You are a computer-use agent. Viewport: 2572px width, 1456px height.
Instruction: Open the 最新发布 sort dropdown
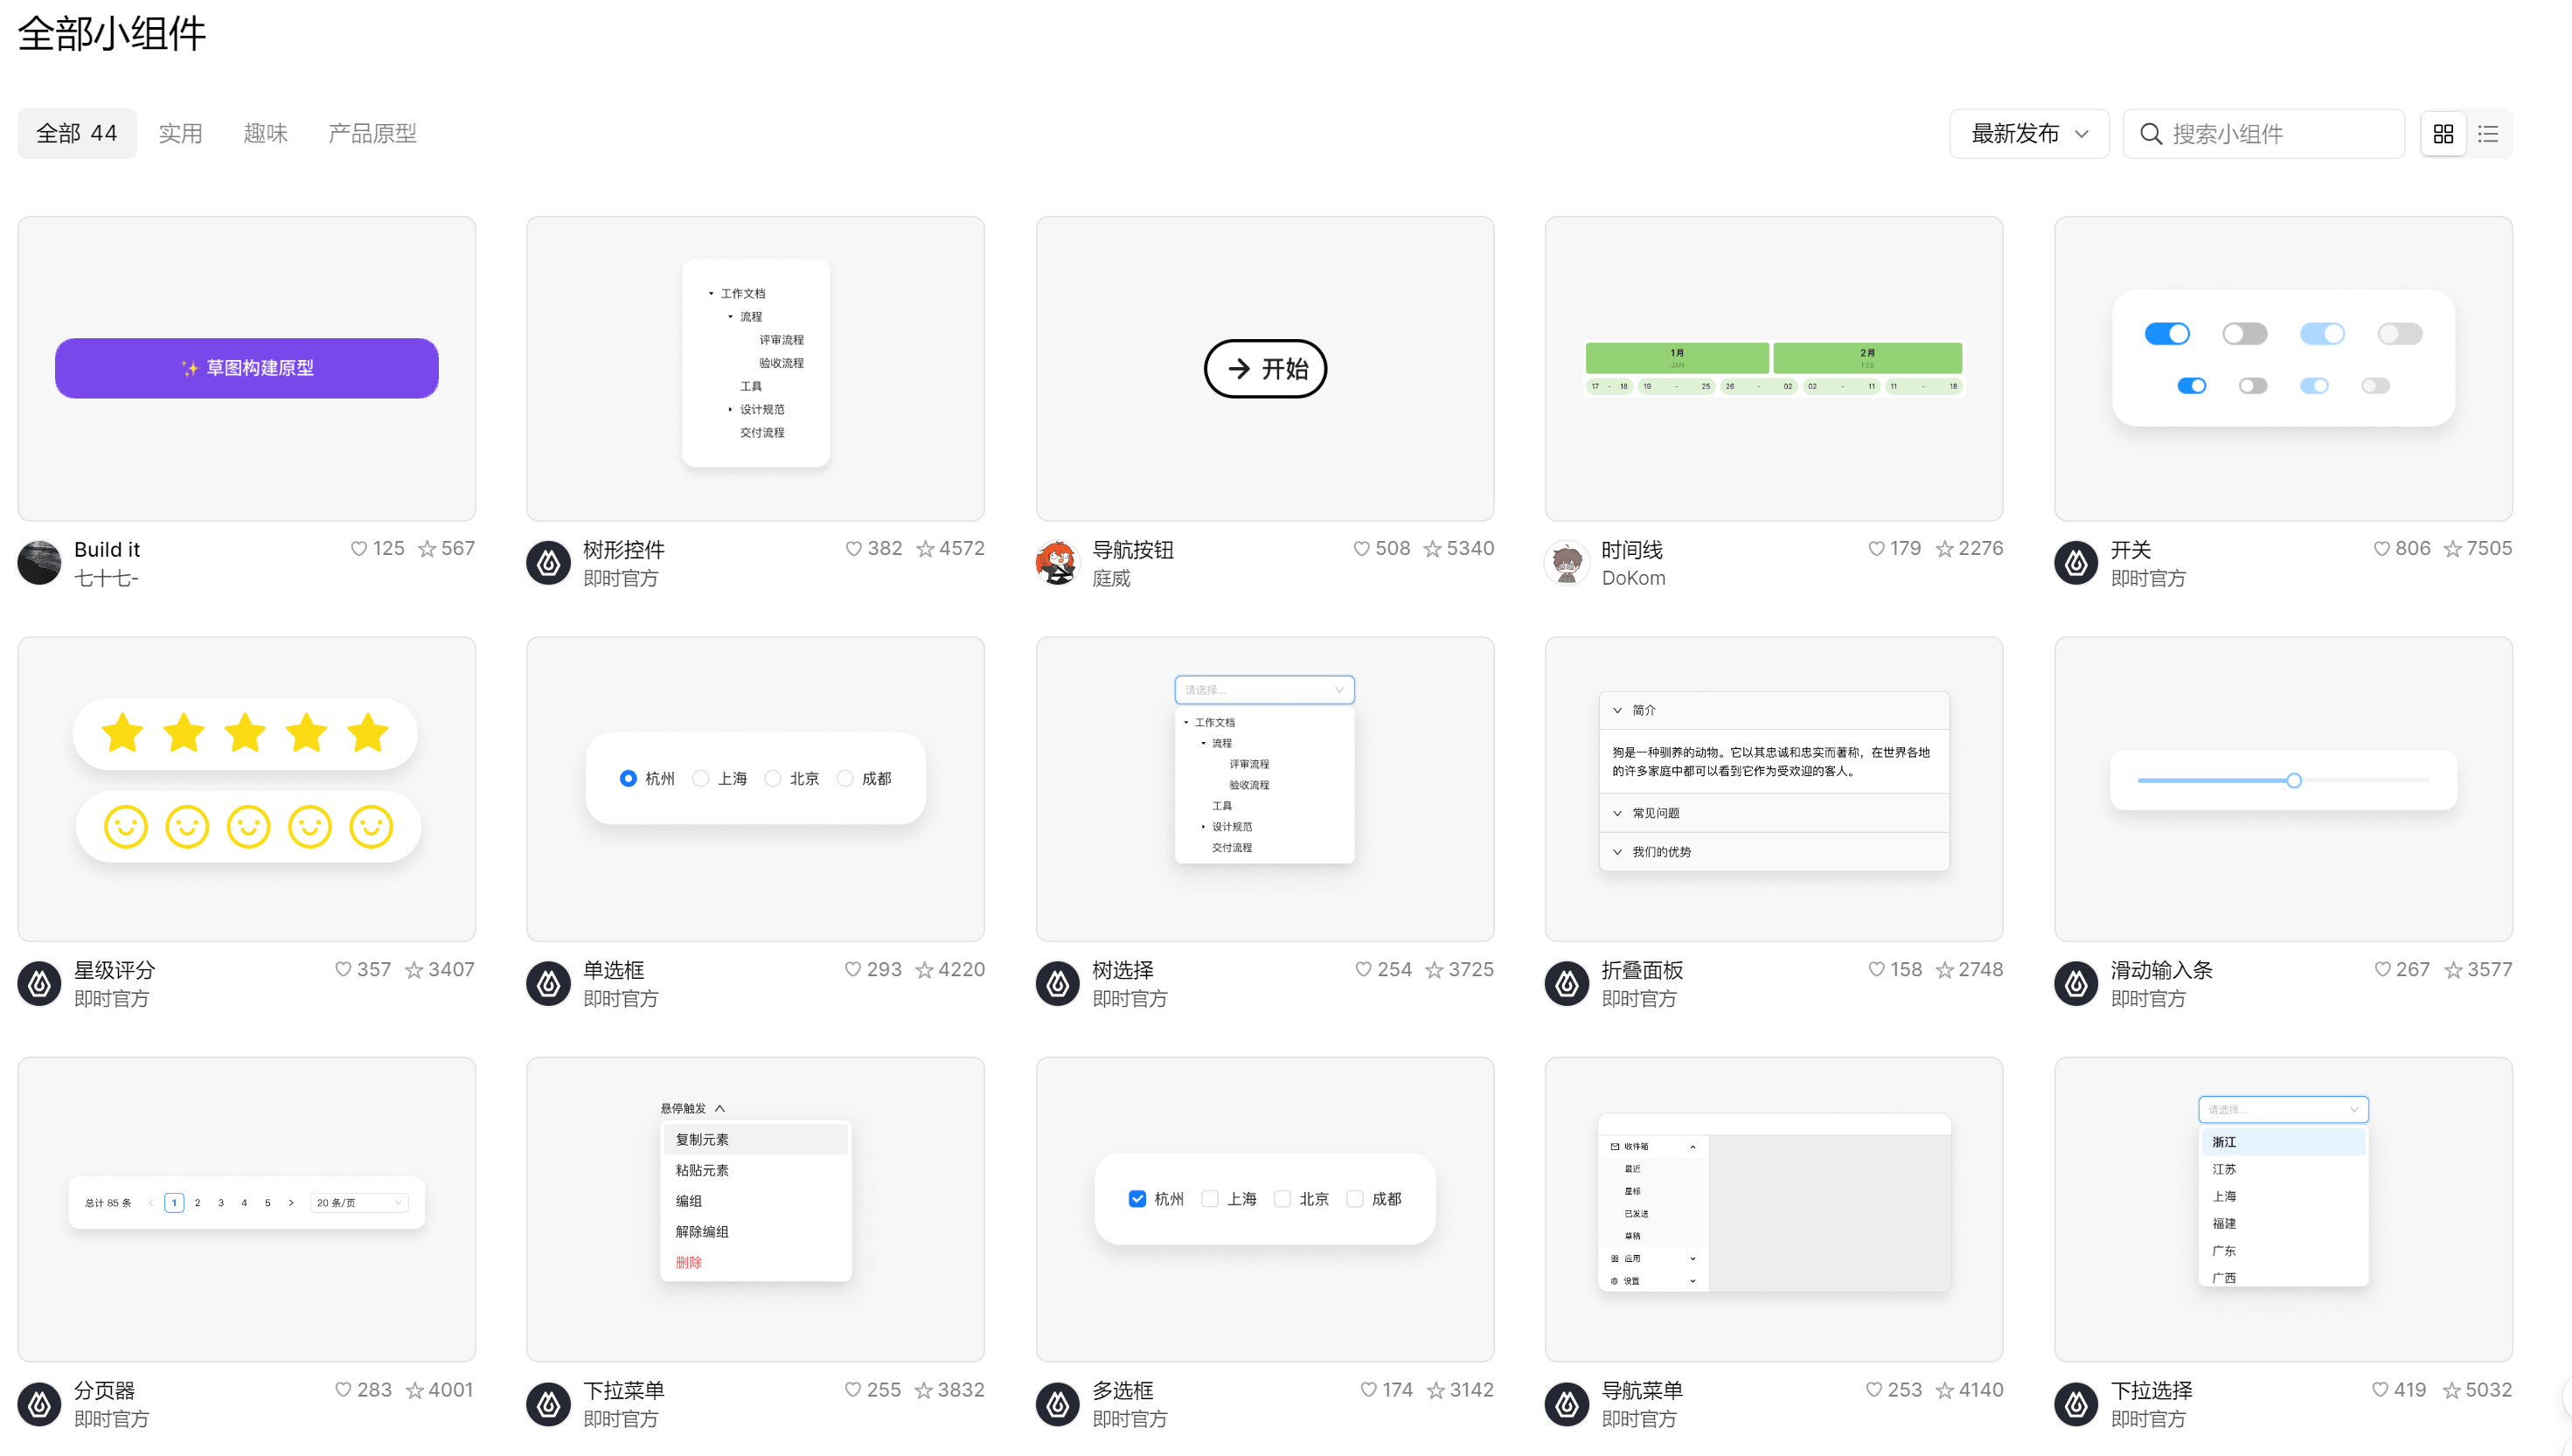point(2028,134)
